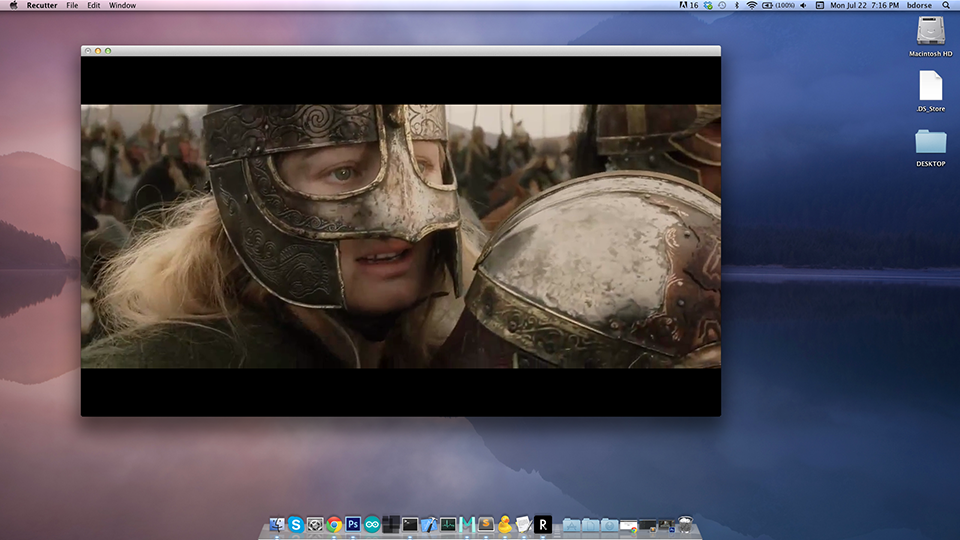Restore the minimized Photoshop window in dock

666,526
